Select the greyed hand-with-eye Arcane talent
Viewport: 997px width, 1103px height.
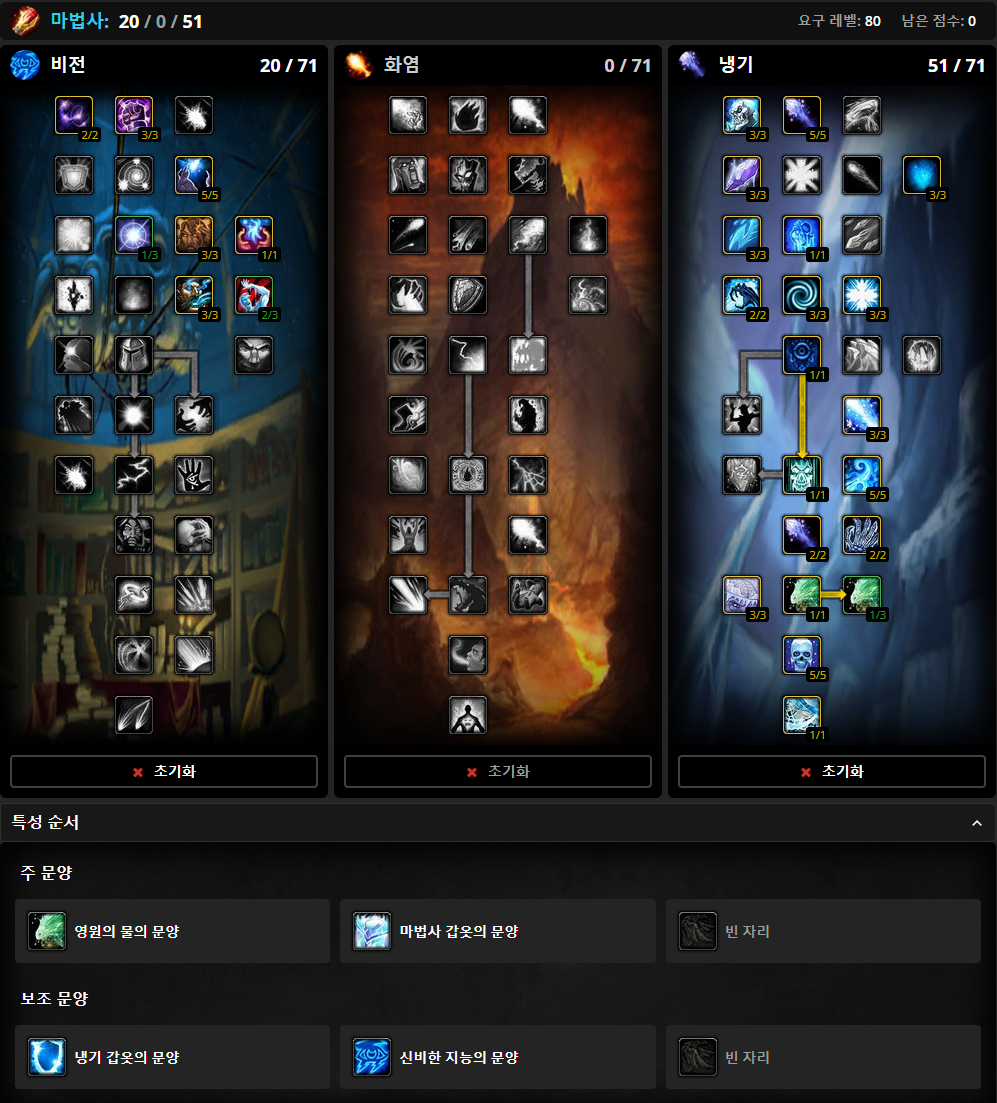coord(193,475)
